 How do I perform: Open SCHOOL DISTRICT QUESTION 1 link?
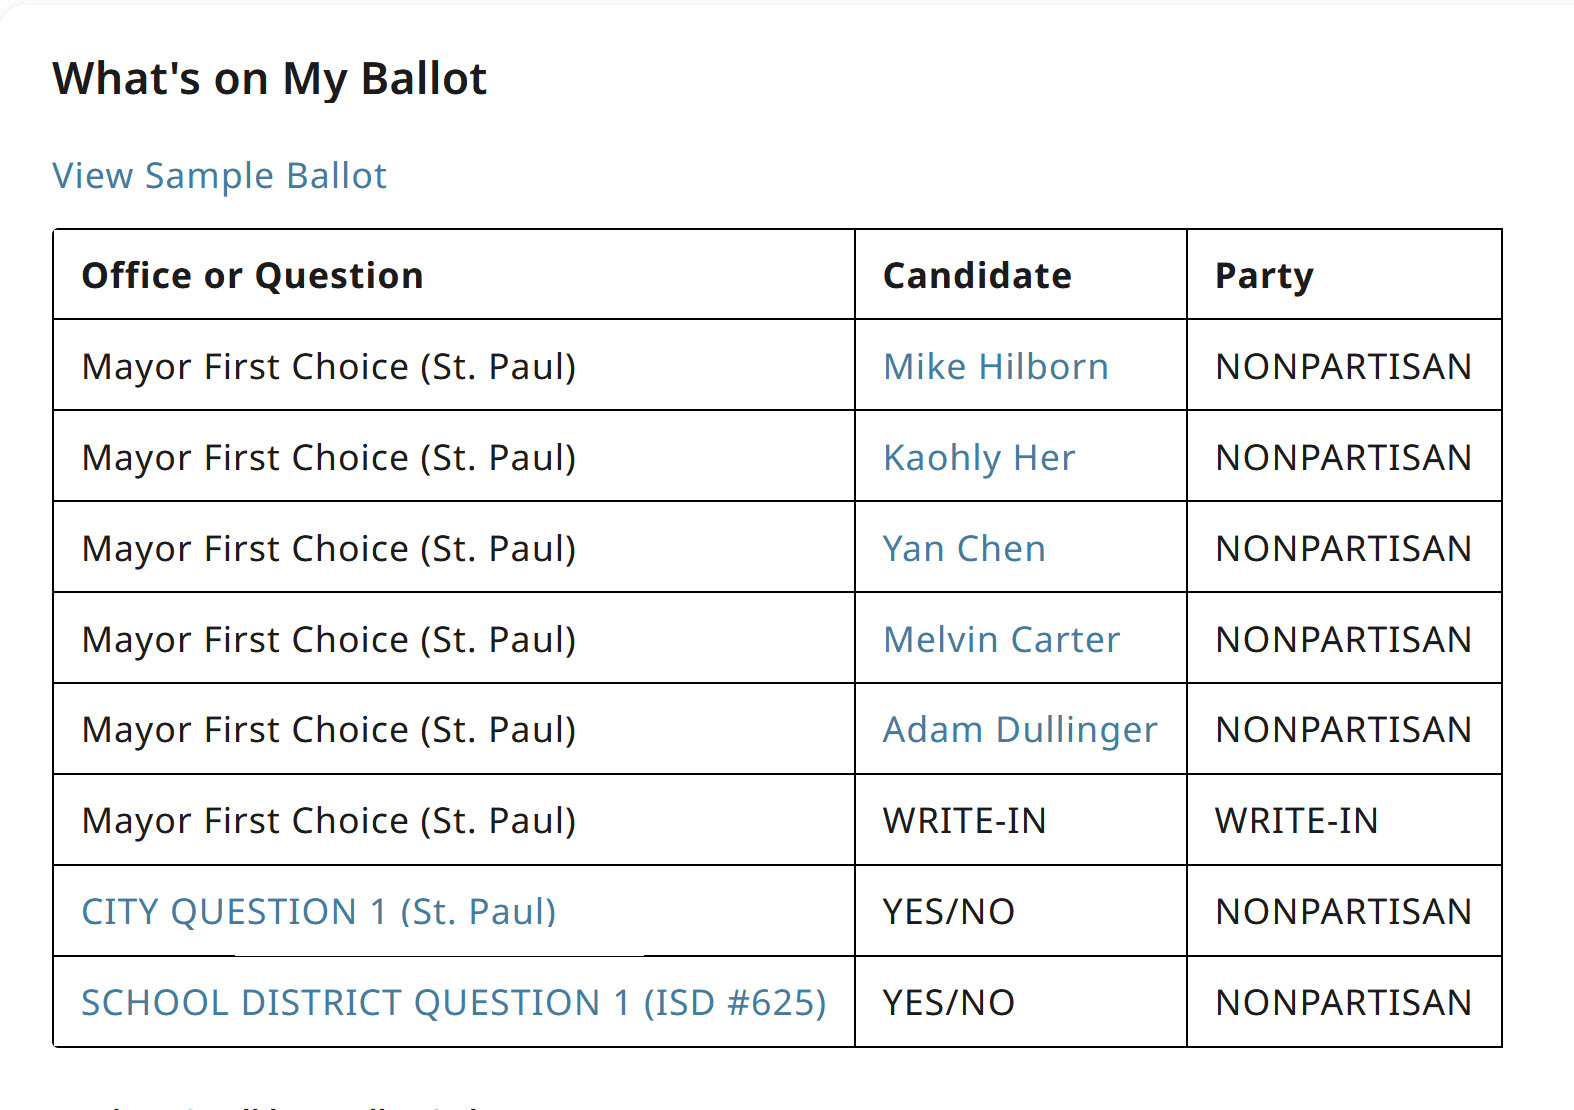[x=453, y=1003]
